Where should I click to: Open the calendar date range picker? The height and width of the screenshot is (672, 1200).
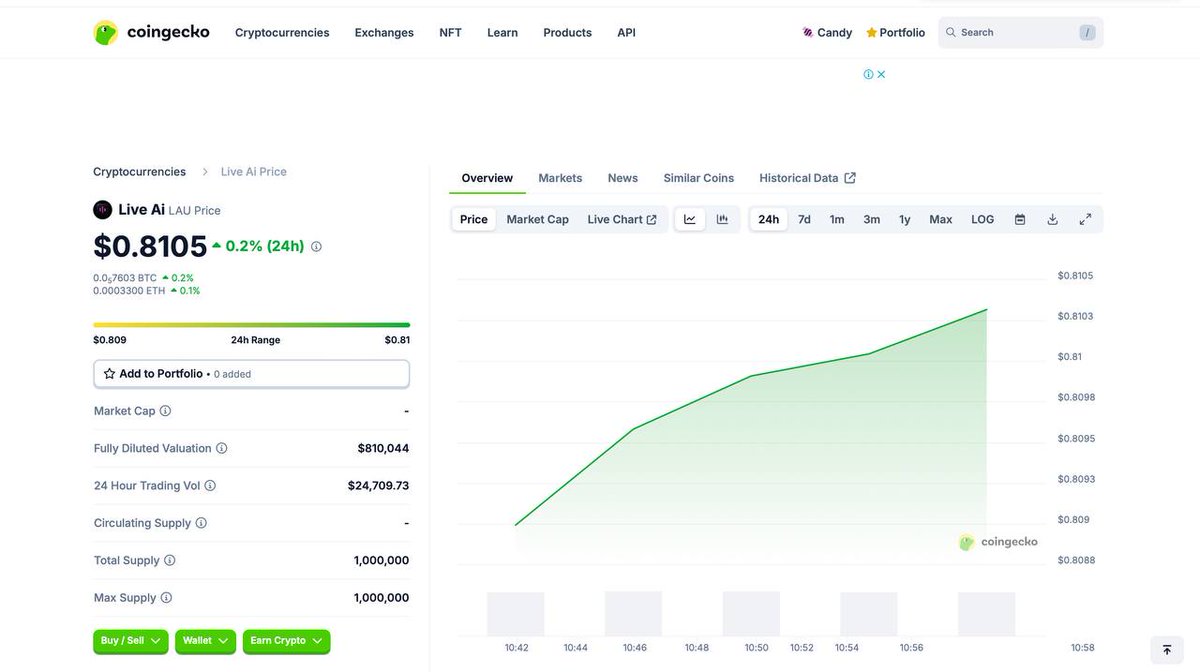[x=1020, y=219]
